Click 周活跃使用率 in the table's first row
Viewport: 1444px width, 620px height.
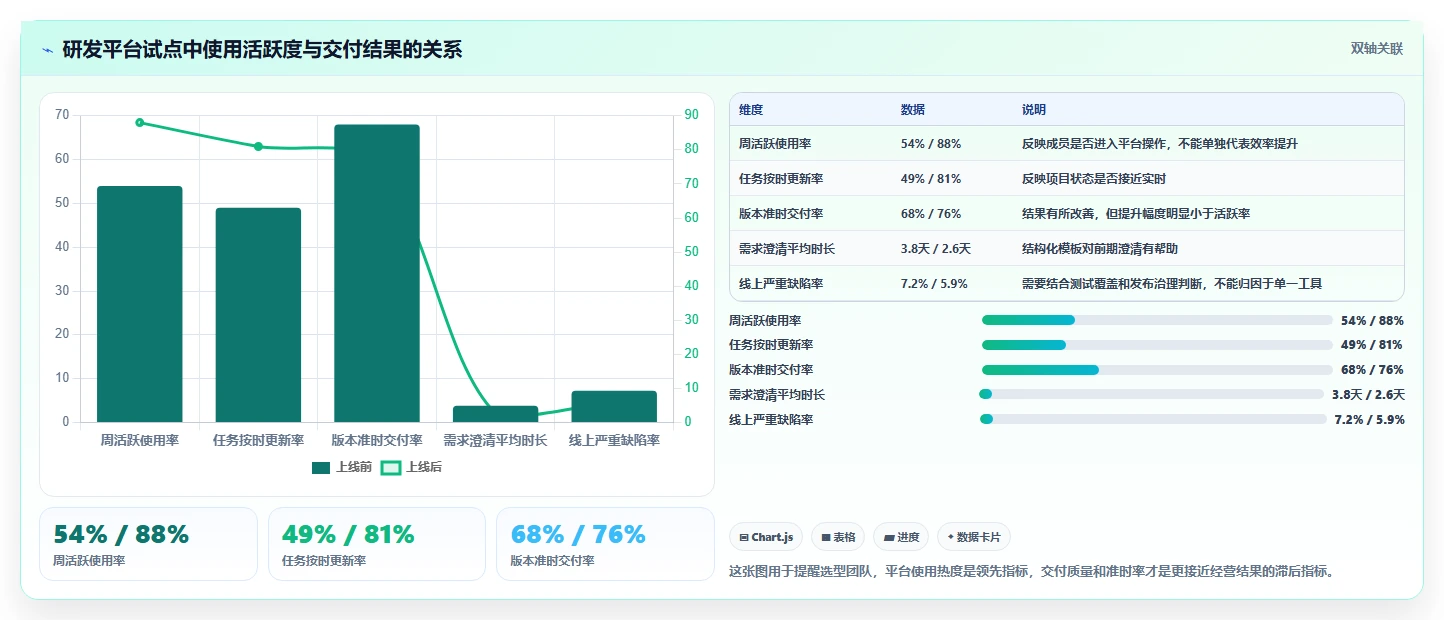point(775,144)
